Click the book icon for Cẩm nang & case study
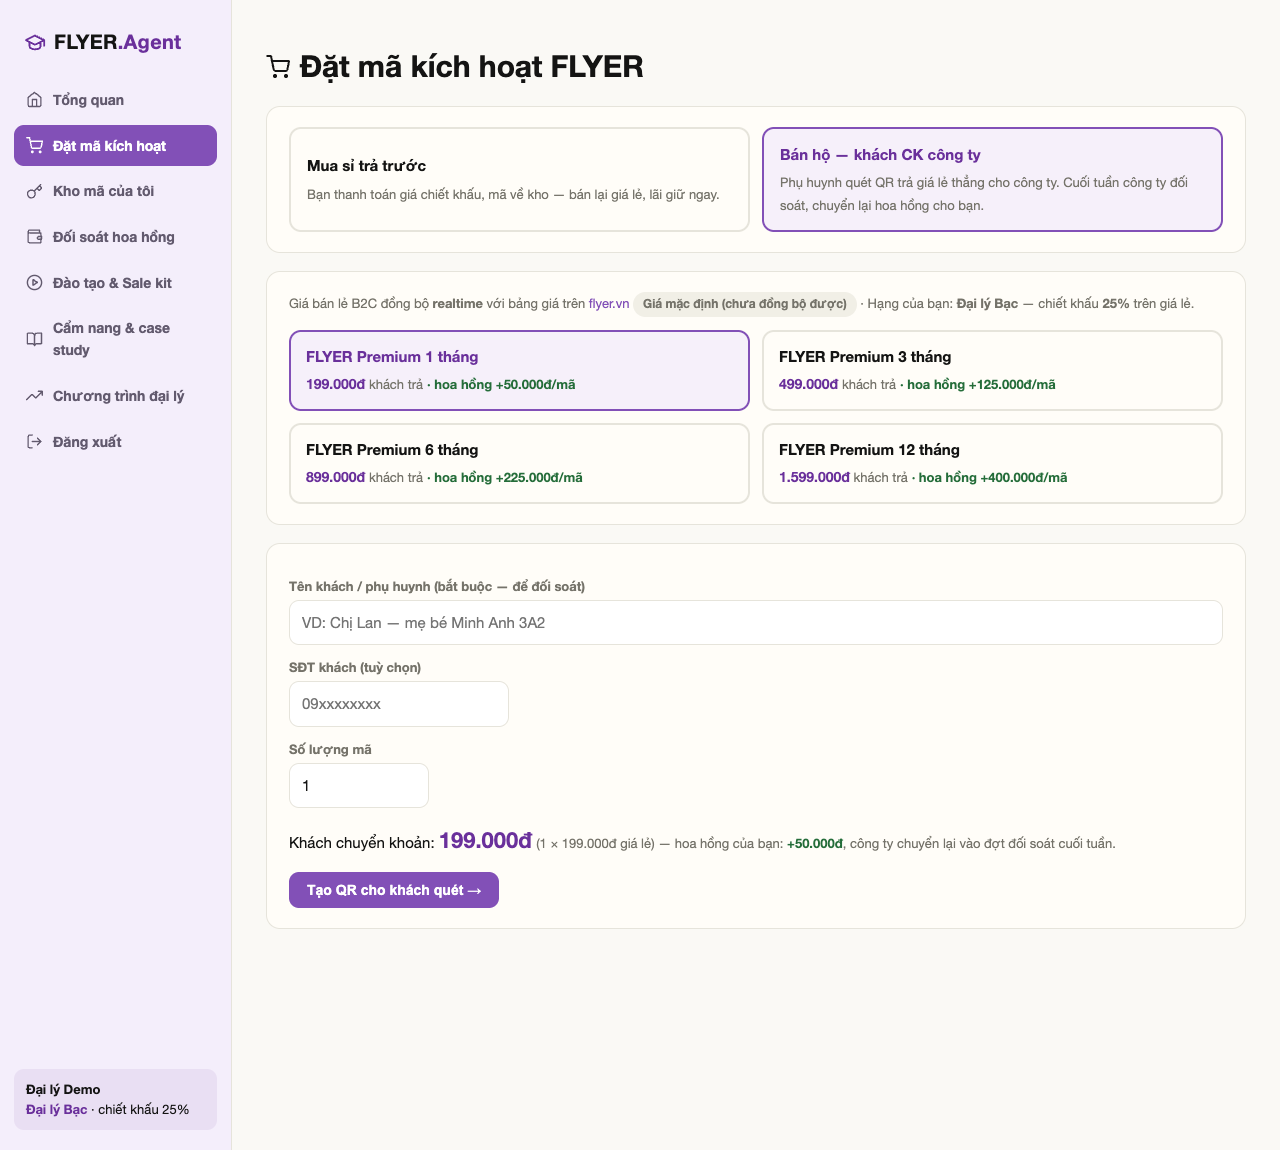The width and height of the screenshot is (1280, 1150). point(34,339)
